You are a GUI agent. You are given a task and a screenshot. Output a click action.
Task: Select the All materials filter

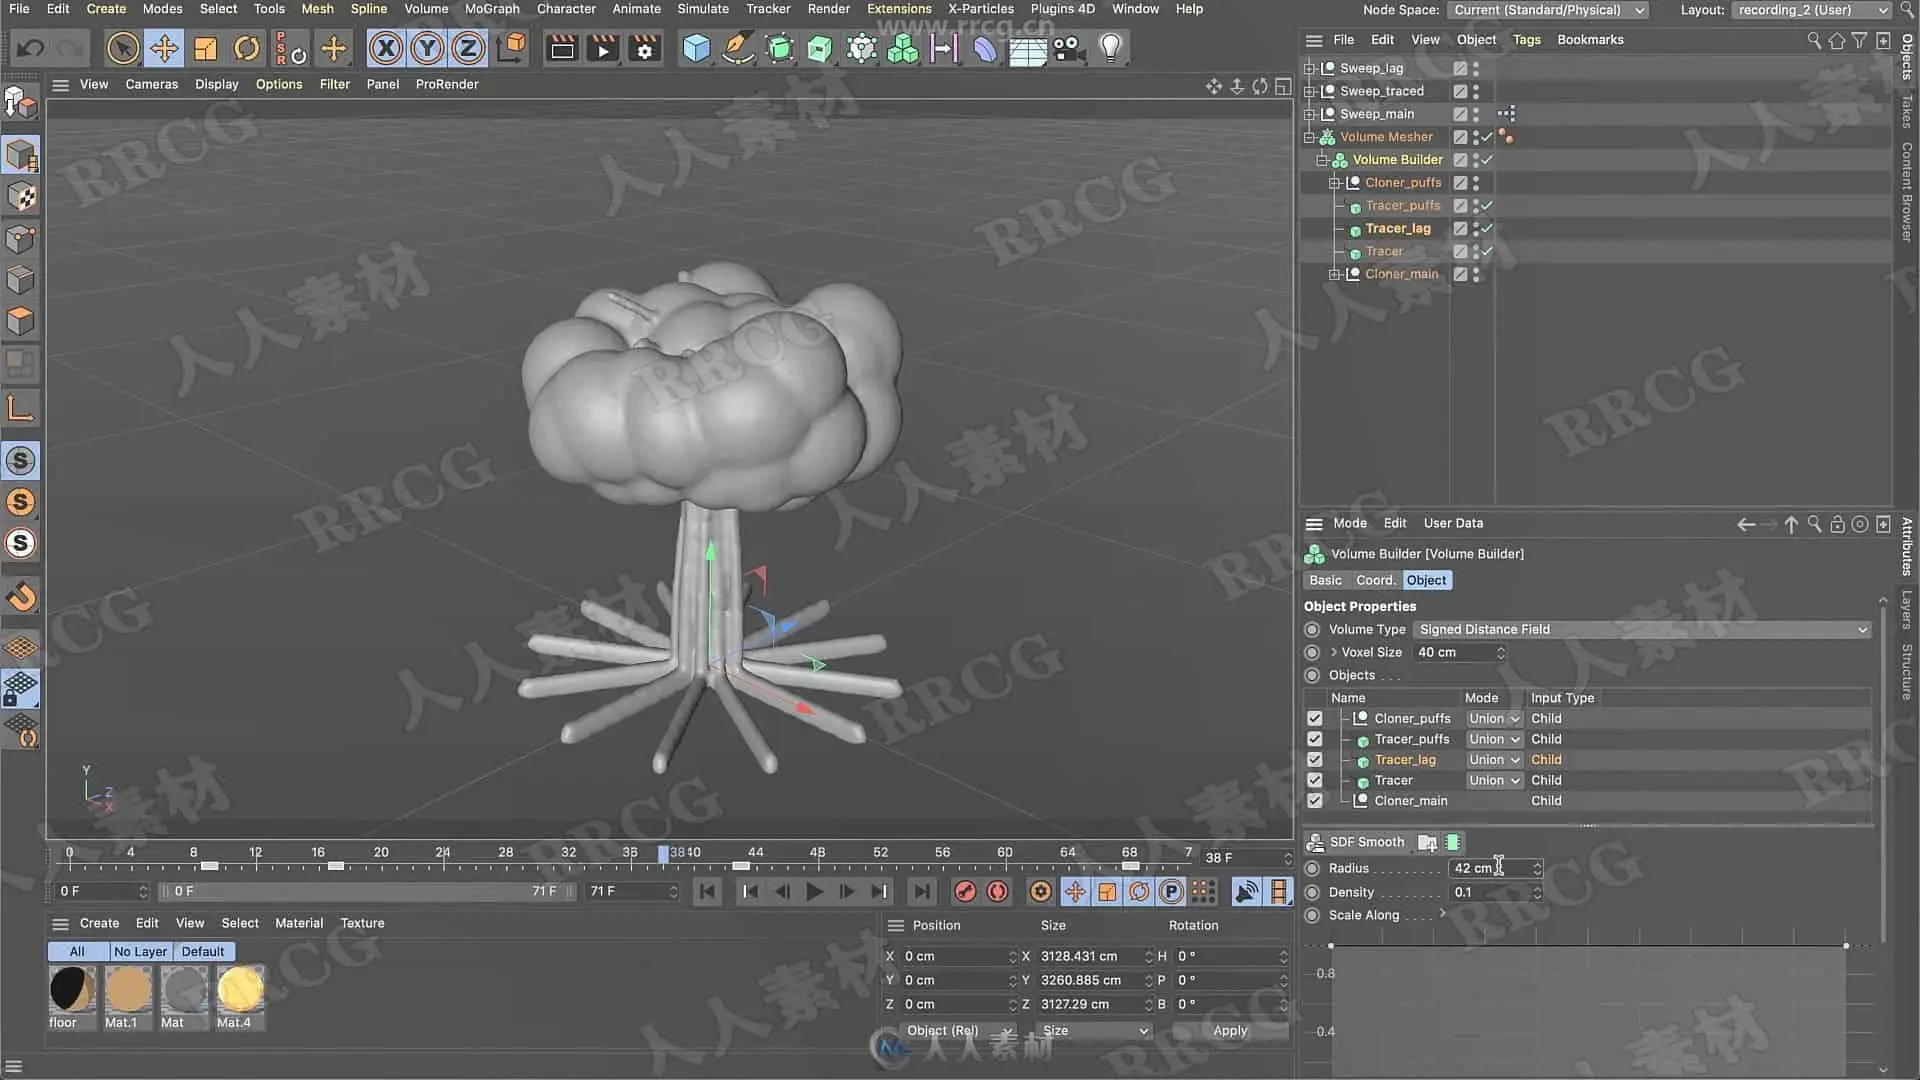tap(77, 951)
